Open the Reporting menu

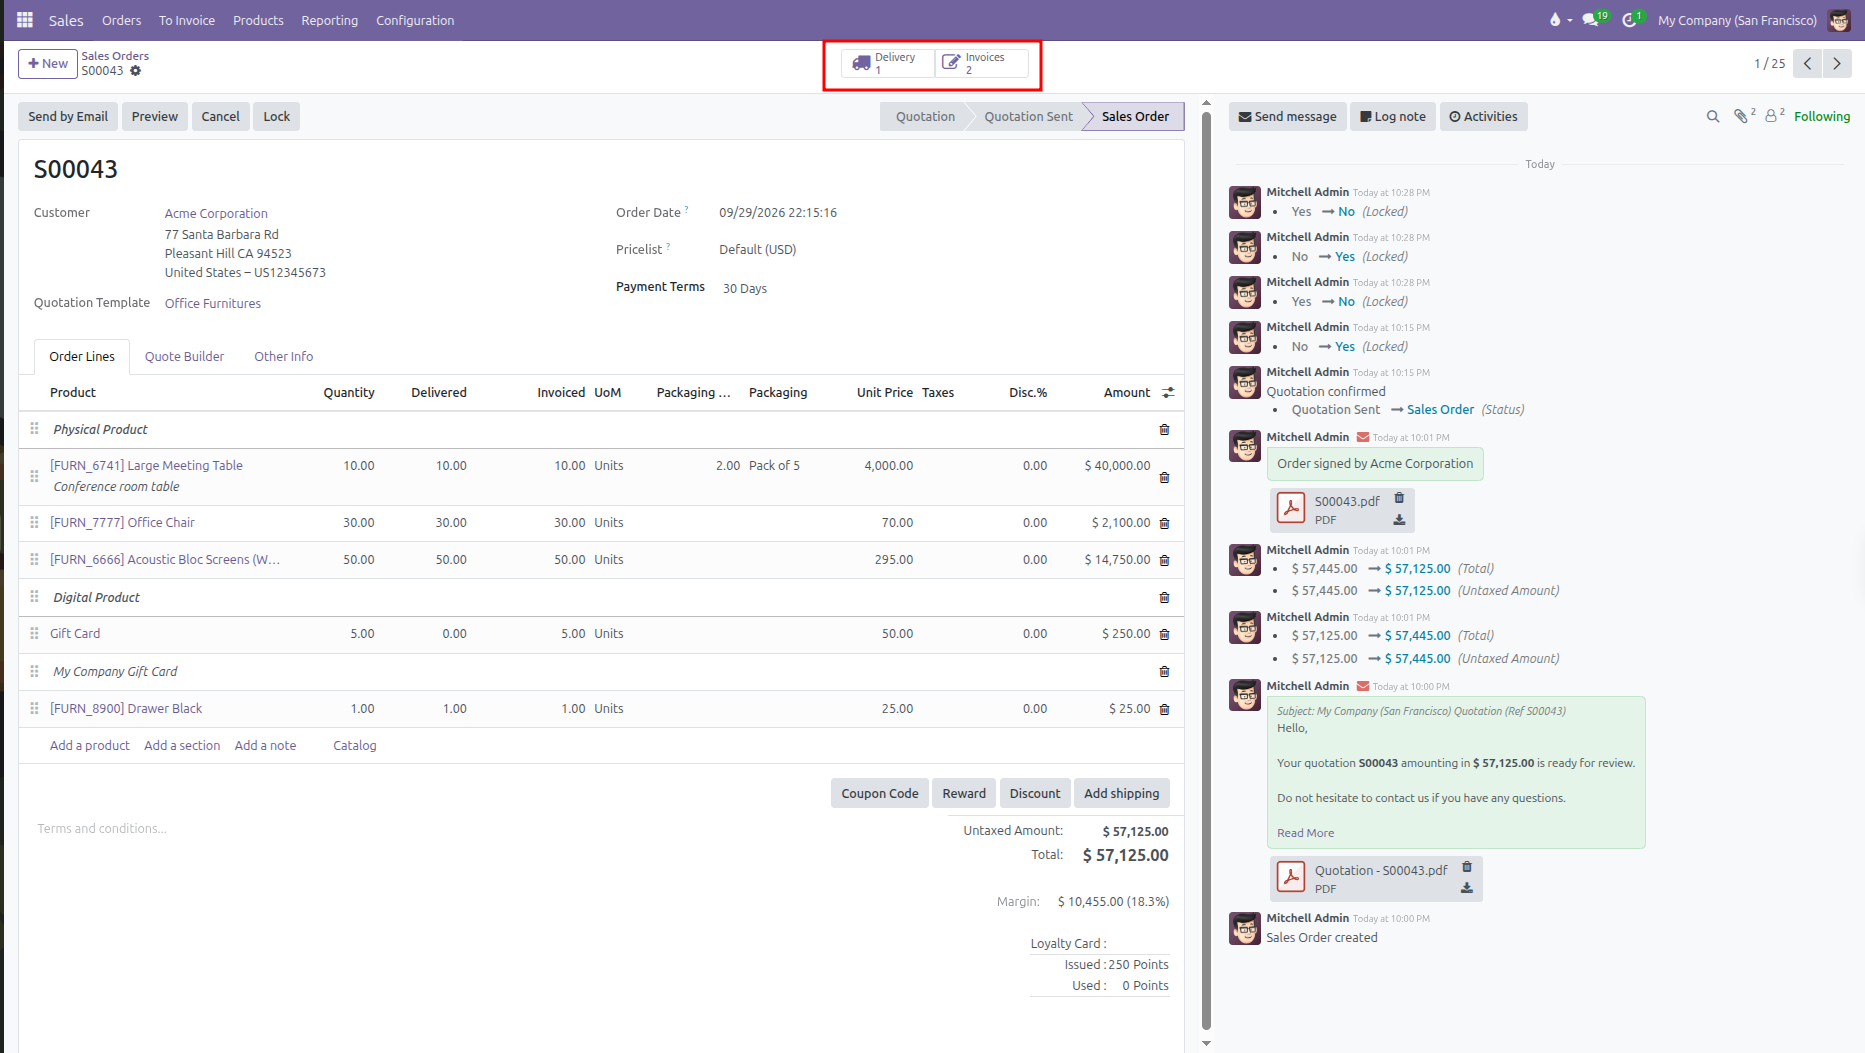[x=329, y=20]
